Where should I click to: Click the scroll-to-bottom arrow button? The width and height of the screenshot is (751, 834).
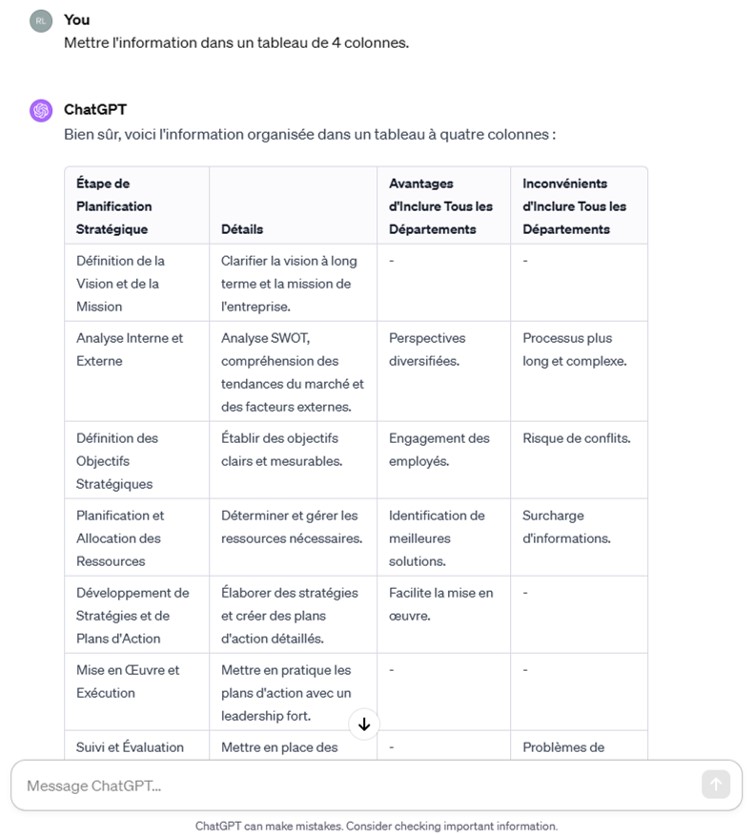364,724
